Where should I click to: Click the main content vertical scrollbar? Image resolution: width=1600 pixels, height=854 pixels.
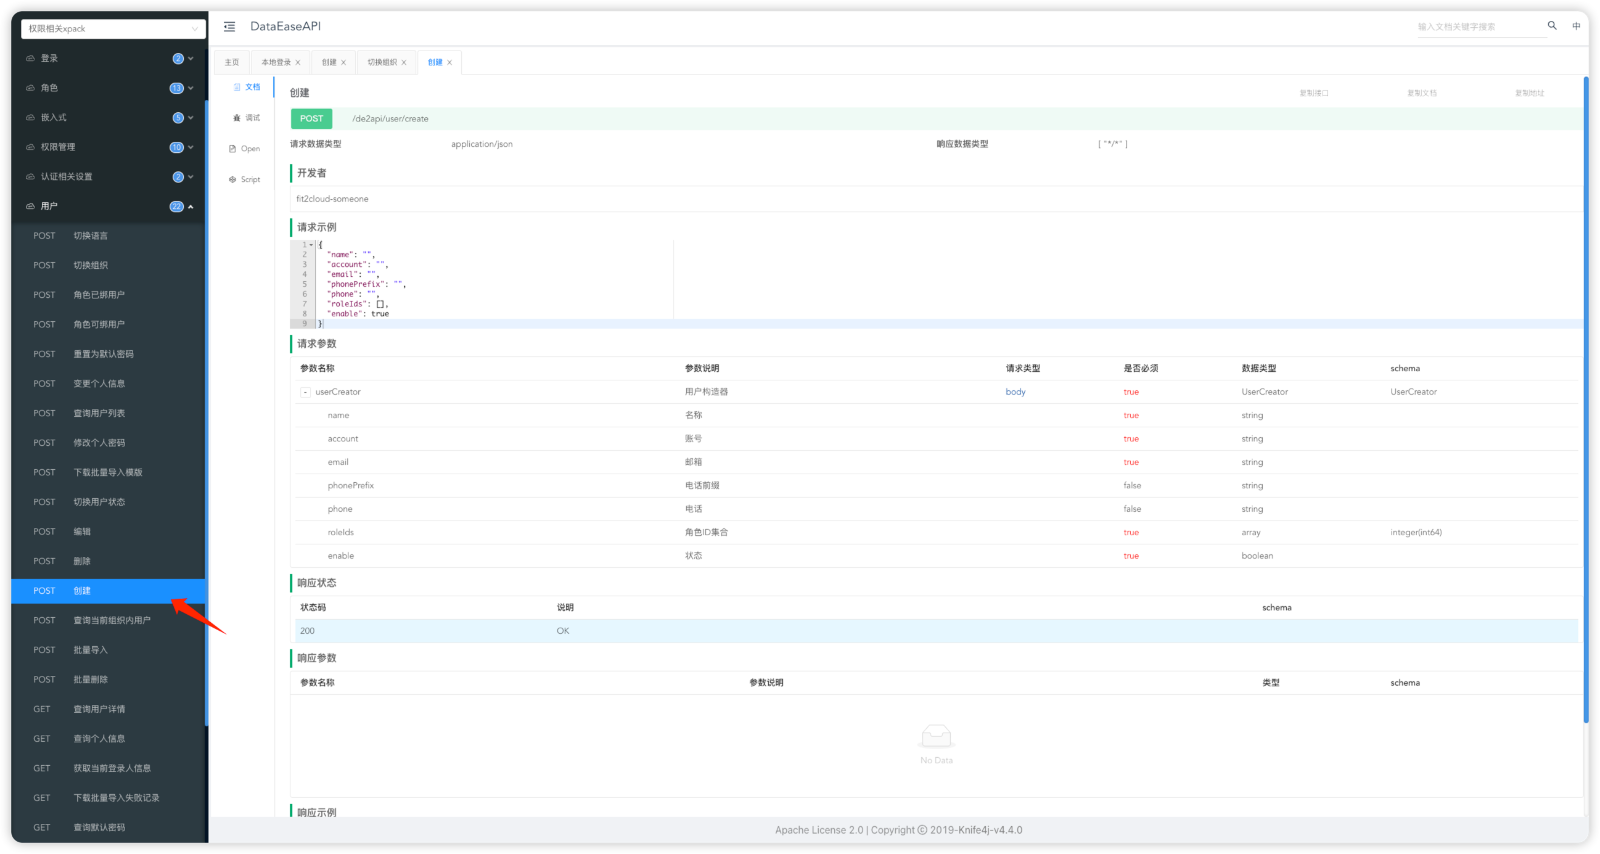(x=1586, y=400)
